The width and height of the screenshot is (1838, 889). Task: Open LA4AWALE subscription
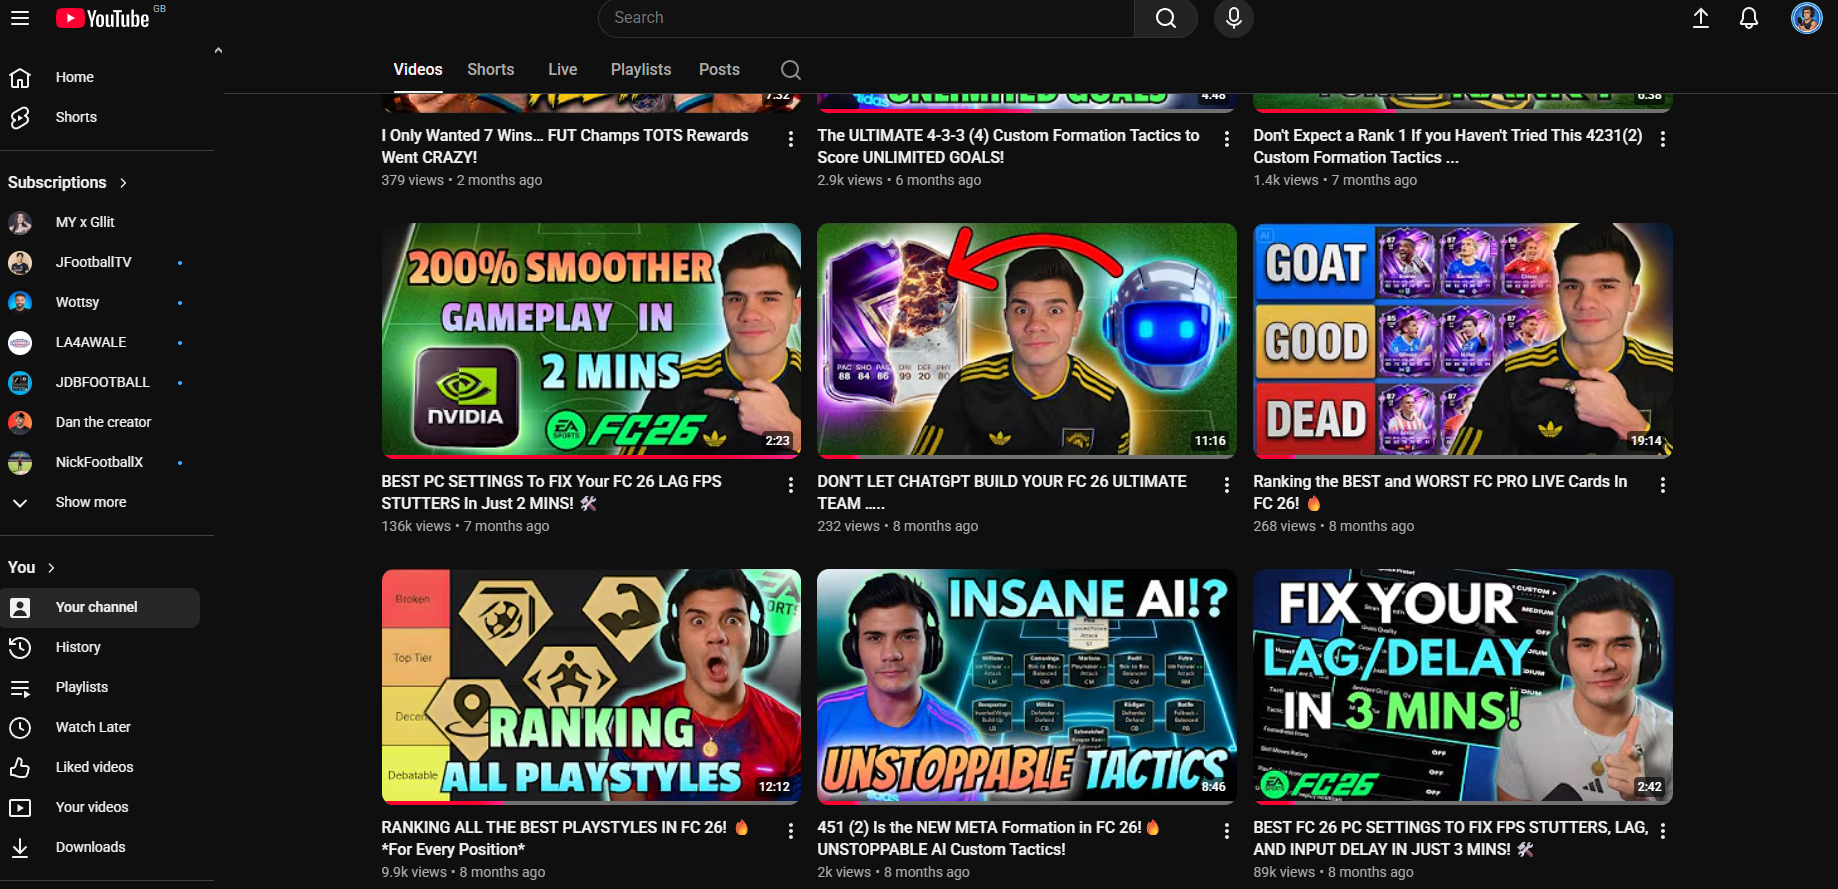pyautogui.click(x=100, y=342)
